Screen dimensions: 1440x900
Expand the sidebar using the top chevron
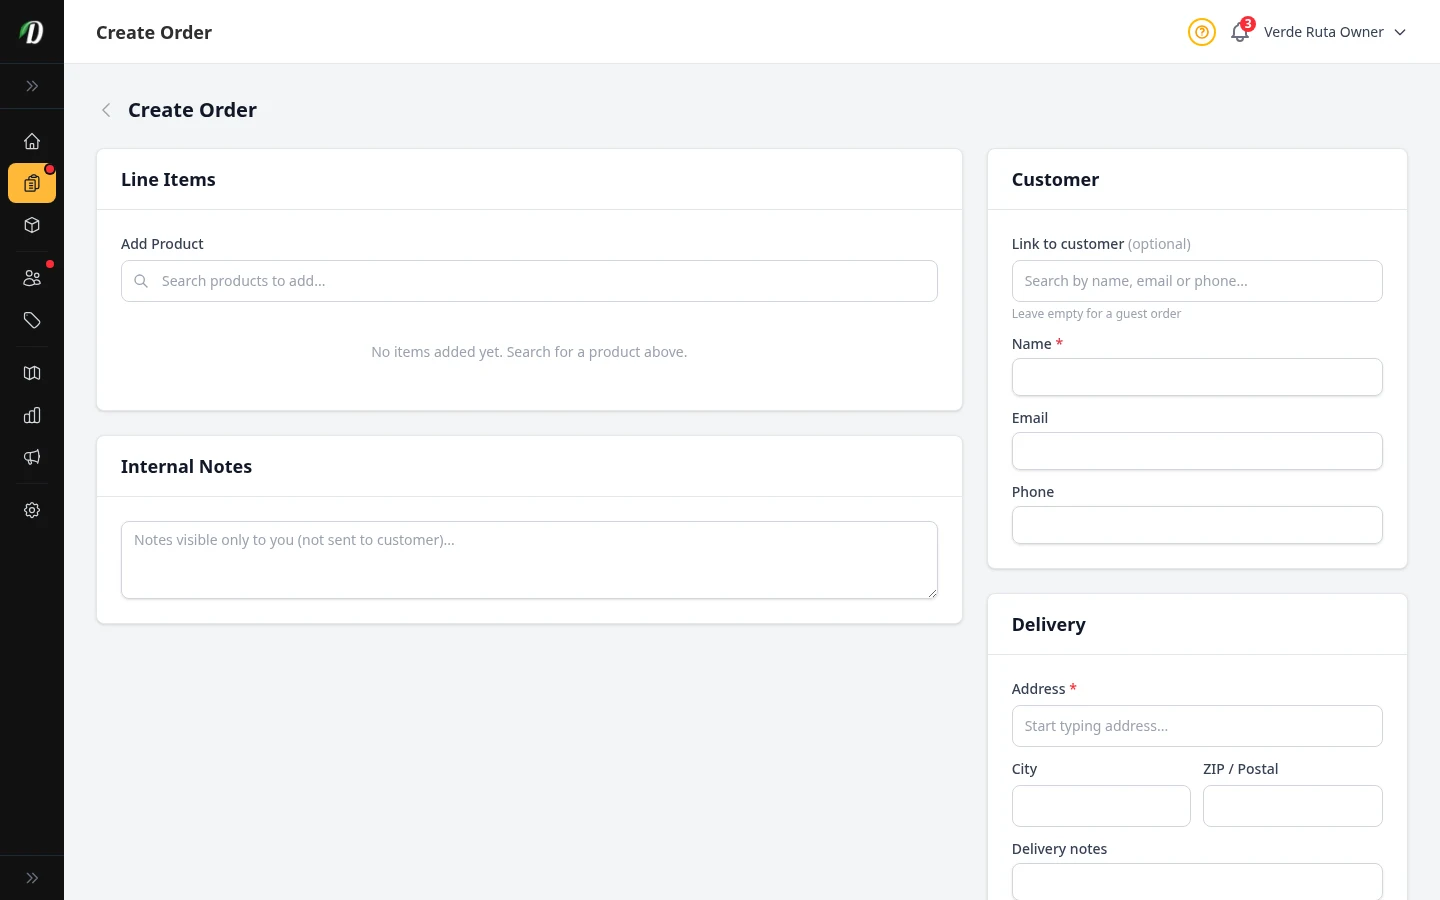tap(32, 86)
